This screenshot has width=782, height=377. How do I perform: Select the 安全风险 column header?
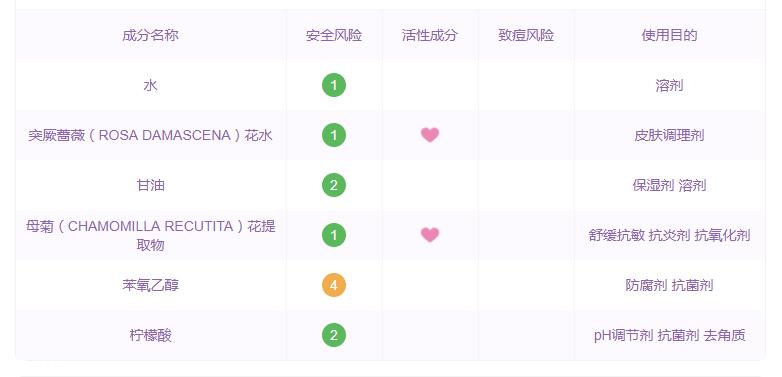point(334,35)
